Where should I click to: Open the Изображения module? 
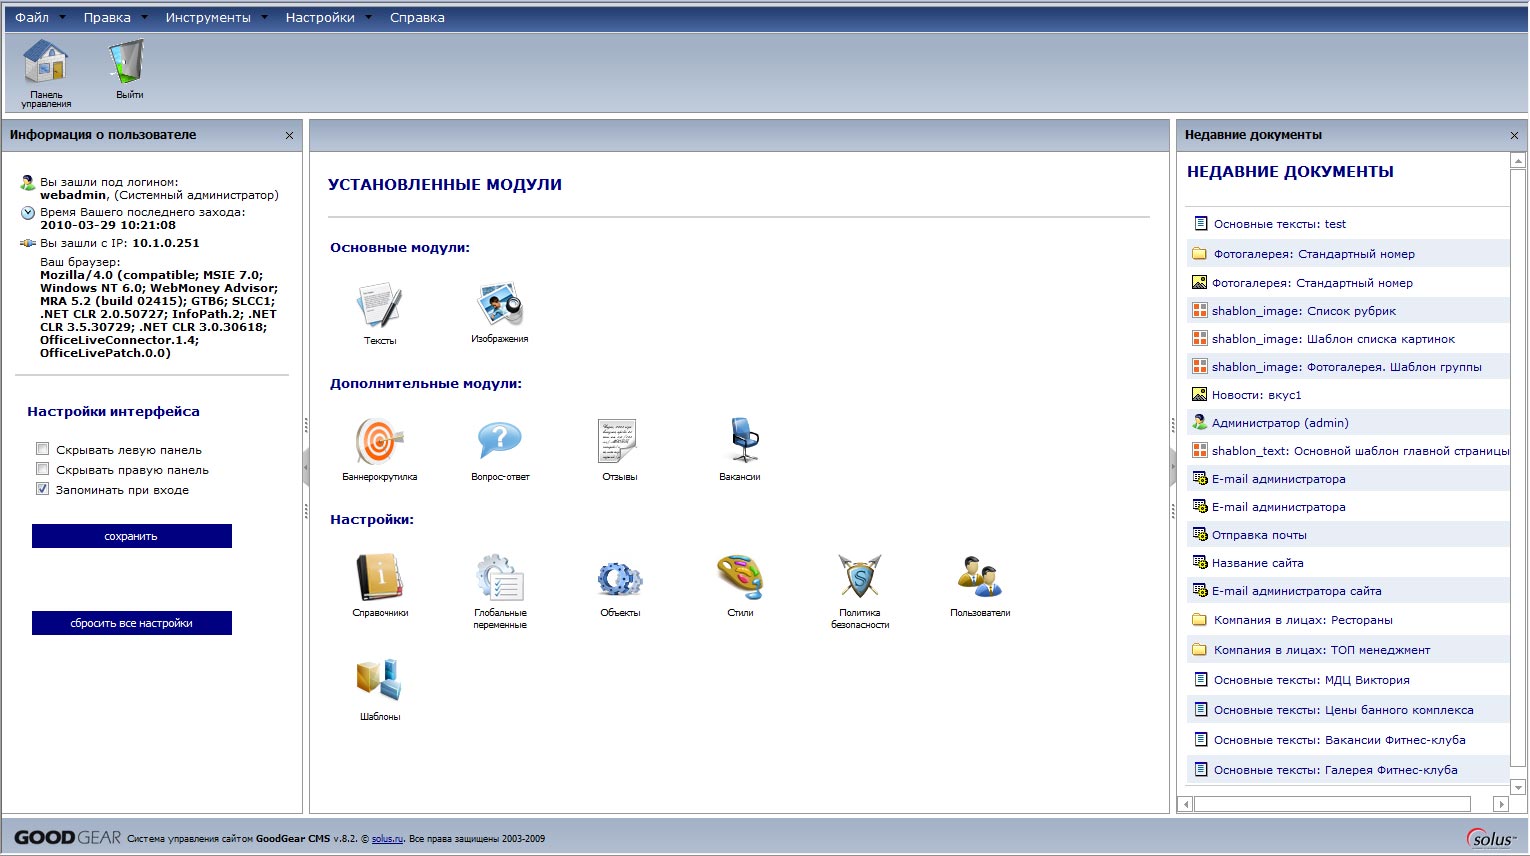point(500,312)
